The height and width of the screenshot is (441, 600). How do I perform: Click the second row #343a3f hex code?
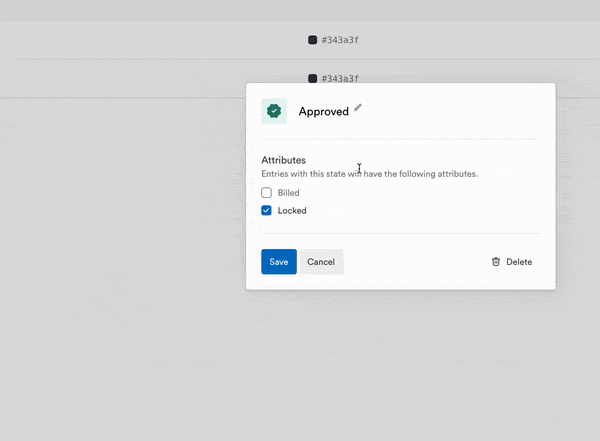tap(340, 78)
